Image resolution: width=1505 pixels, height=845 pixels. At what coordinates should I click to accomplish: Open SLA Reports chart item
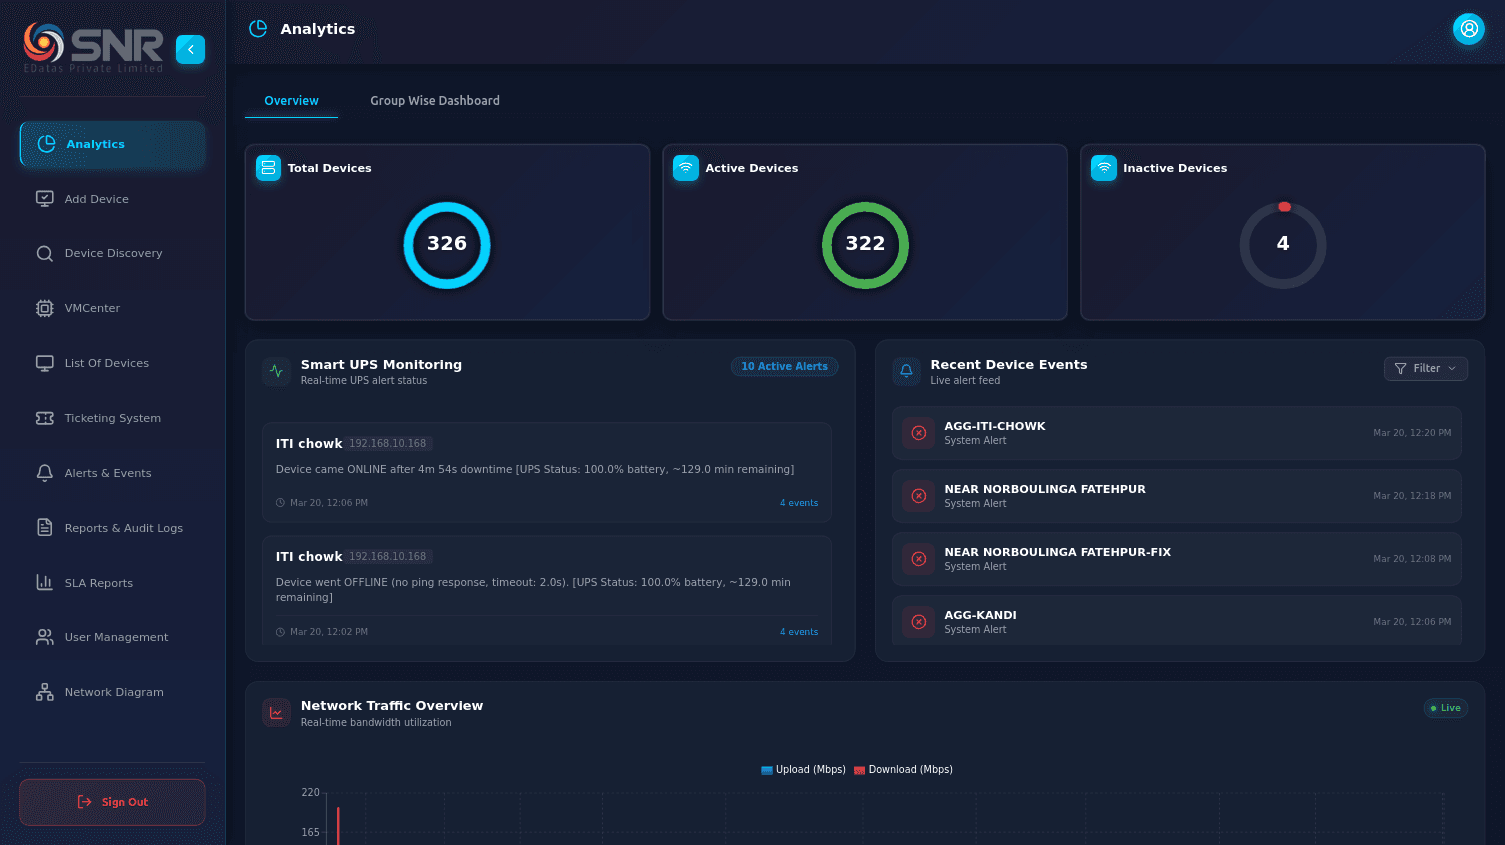(45, 583)
